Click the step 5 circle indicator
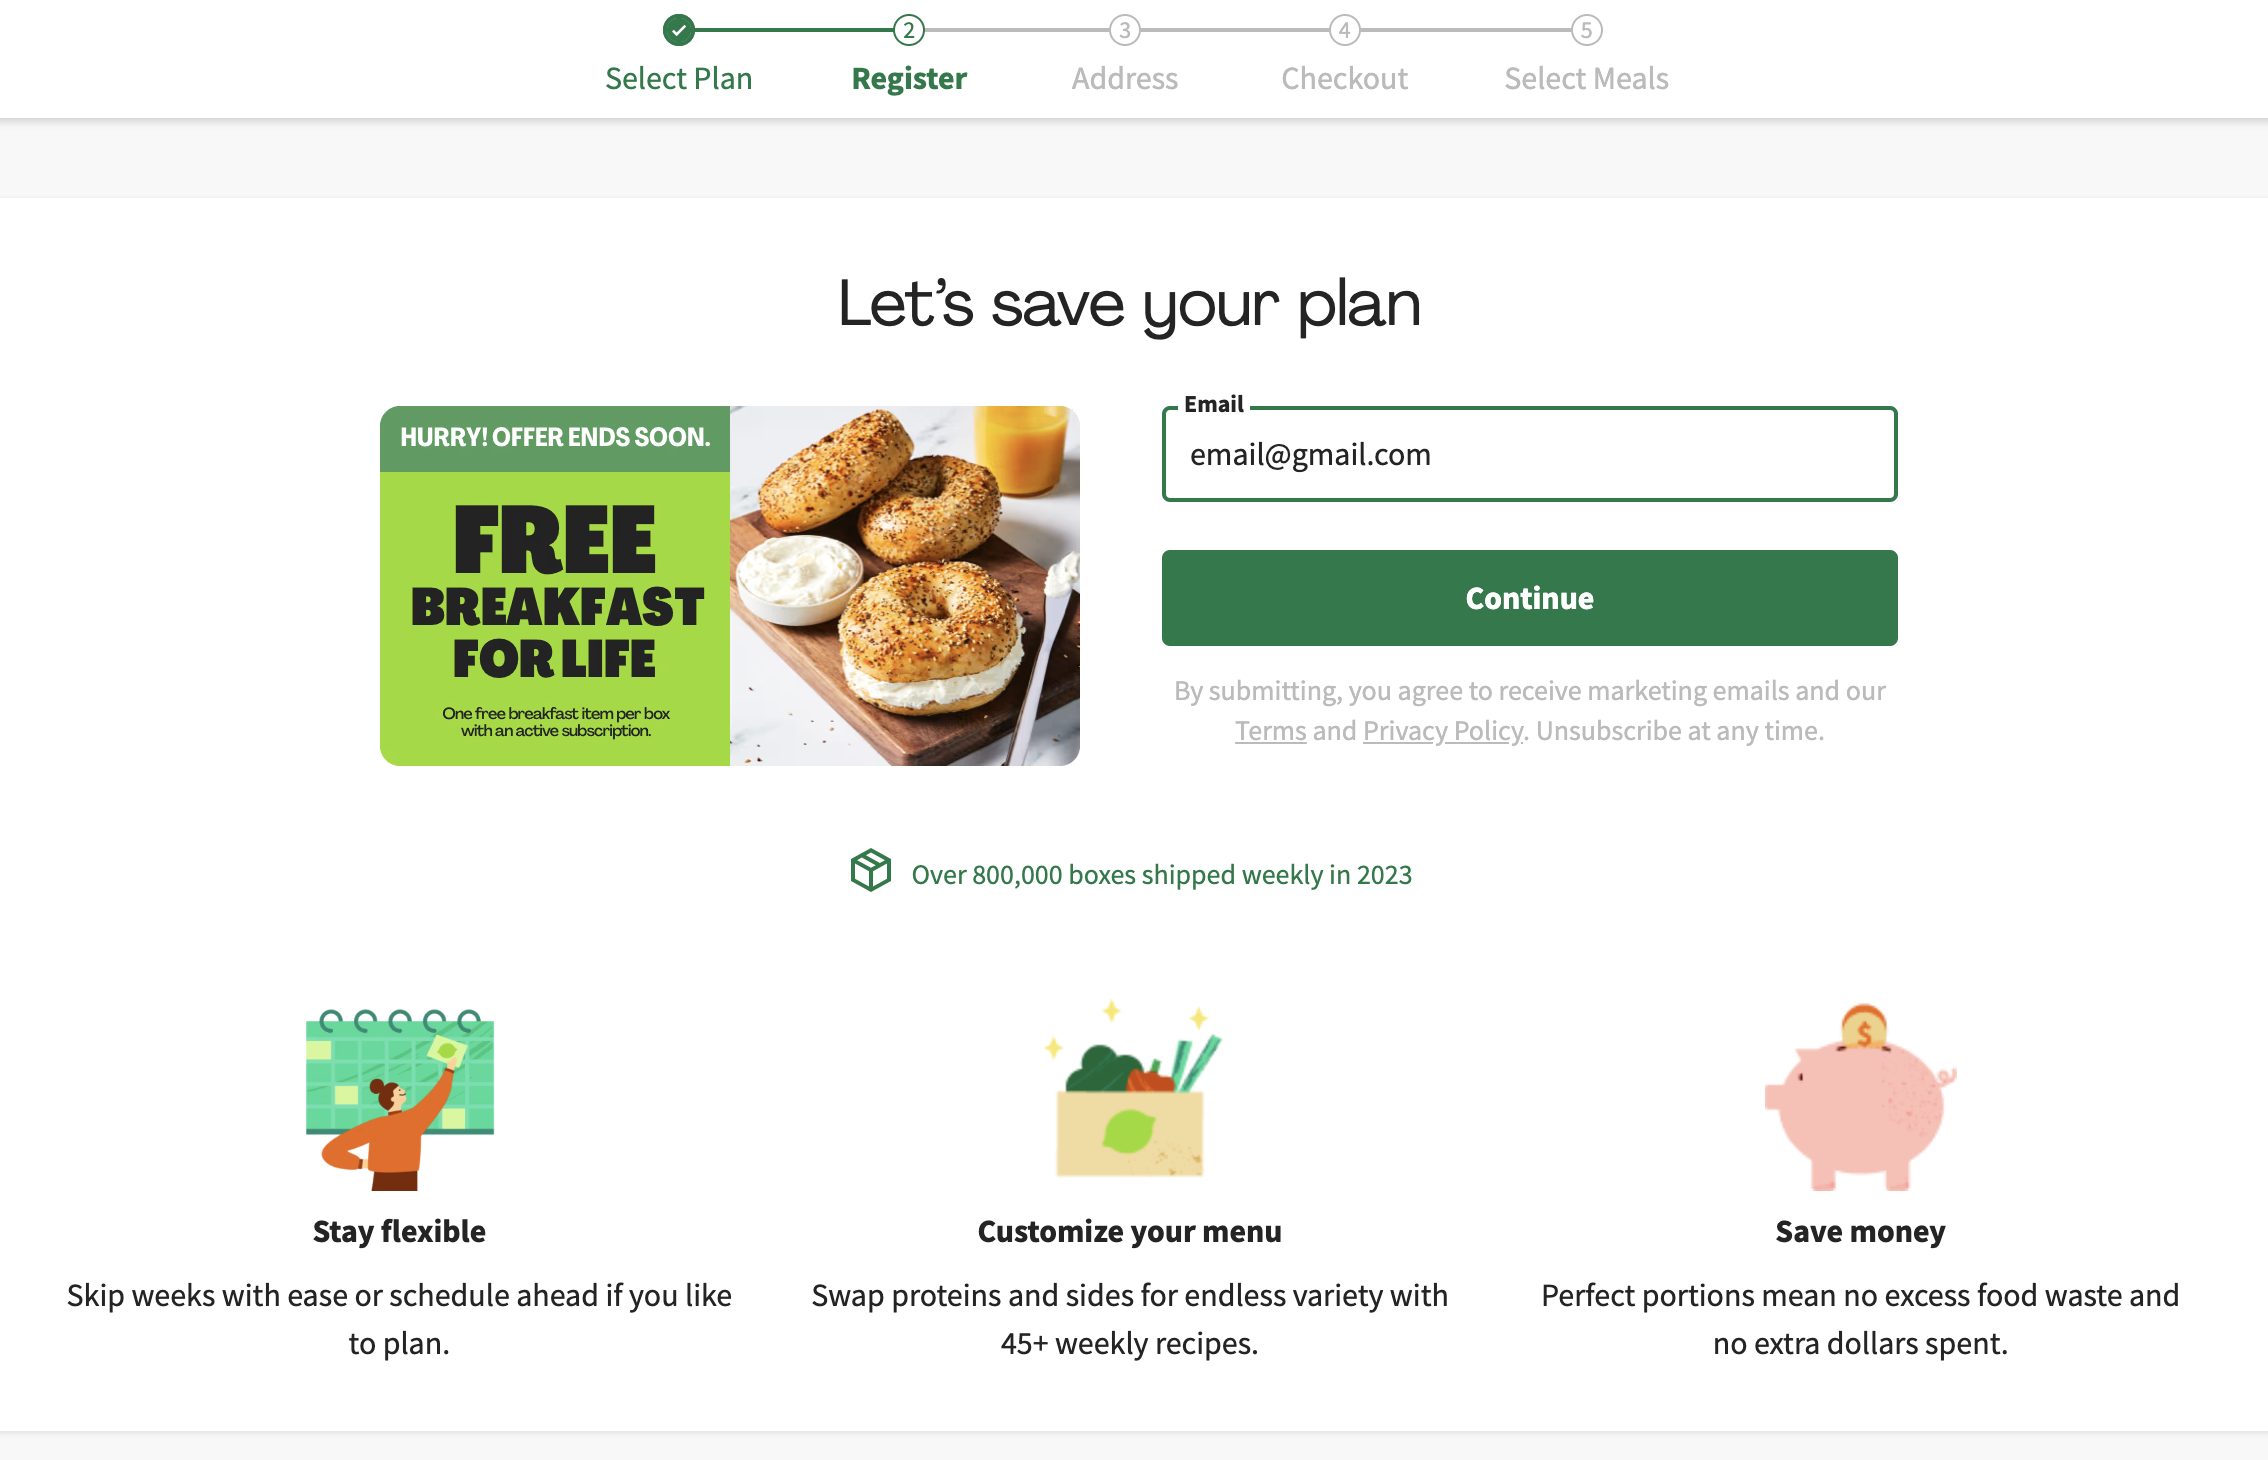Image resolution: width=2268 pixels, height=1460 pixels. [x=1587, y=30]
